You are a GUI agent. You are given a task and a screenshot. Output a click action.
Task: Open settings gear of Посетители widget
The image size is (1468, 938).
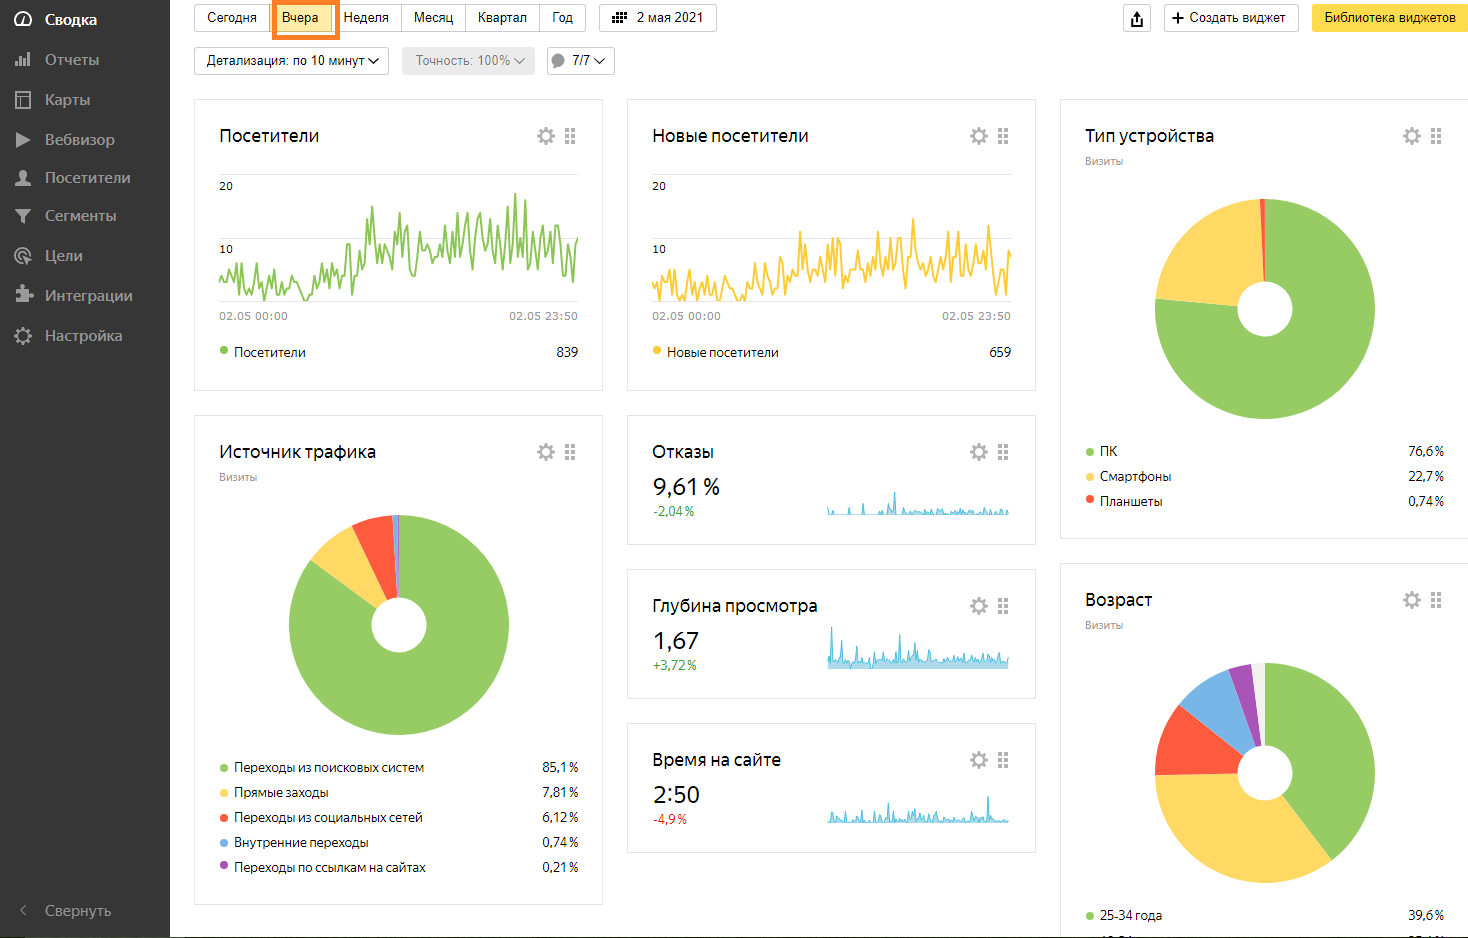click(x=545, y=136)
